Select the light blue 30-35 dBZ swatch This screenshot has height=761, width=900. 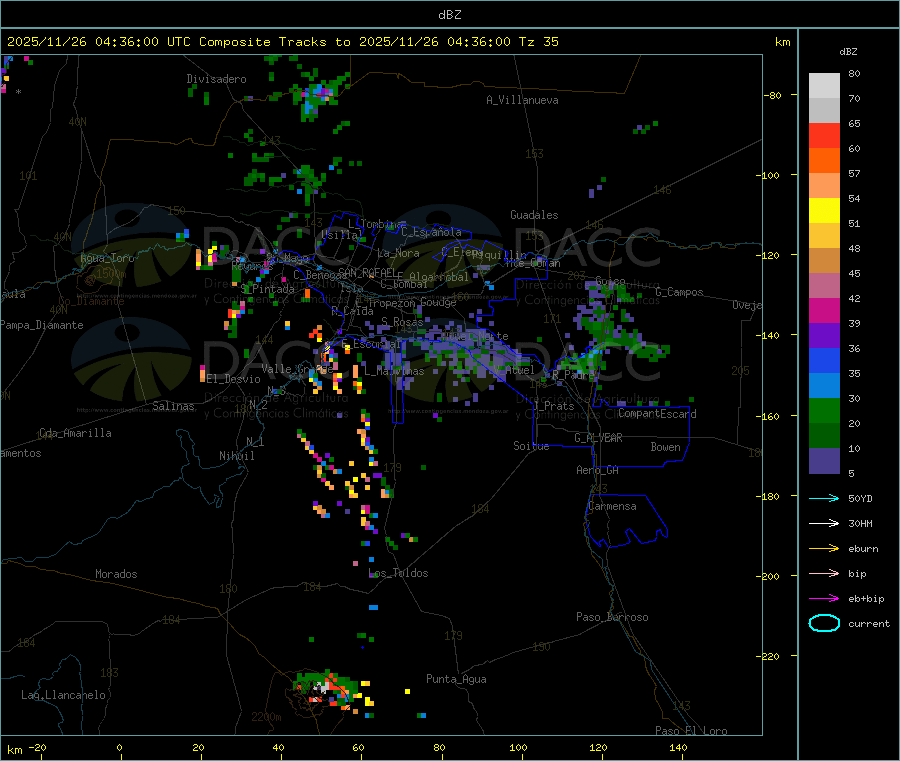point(824,386)
